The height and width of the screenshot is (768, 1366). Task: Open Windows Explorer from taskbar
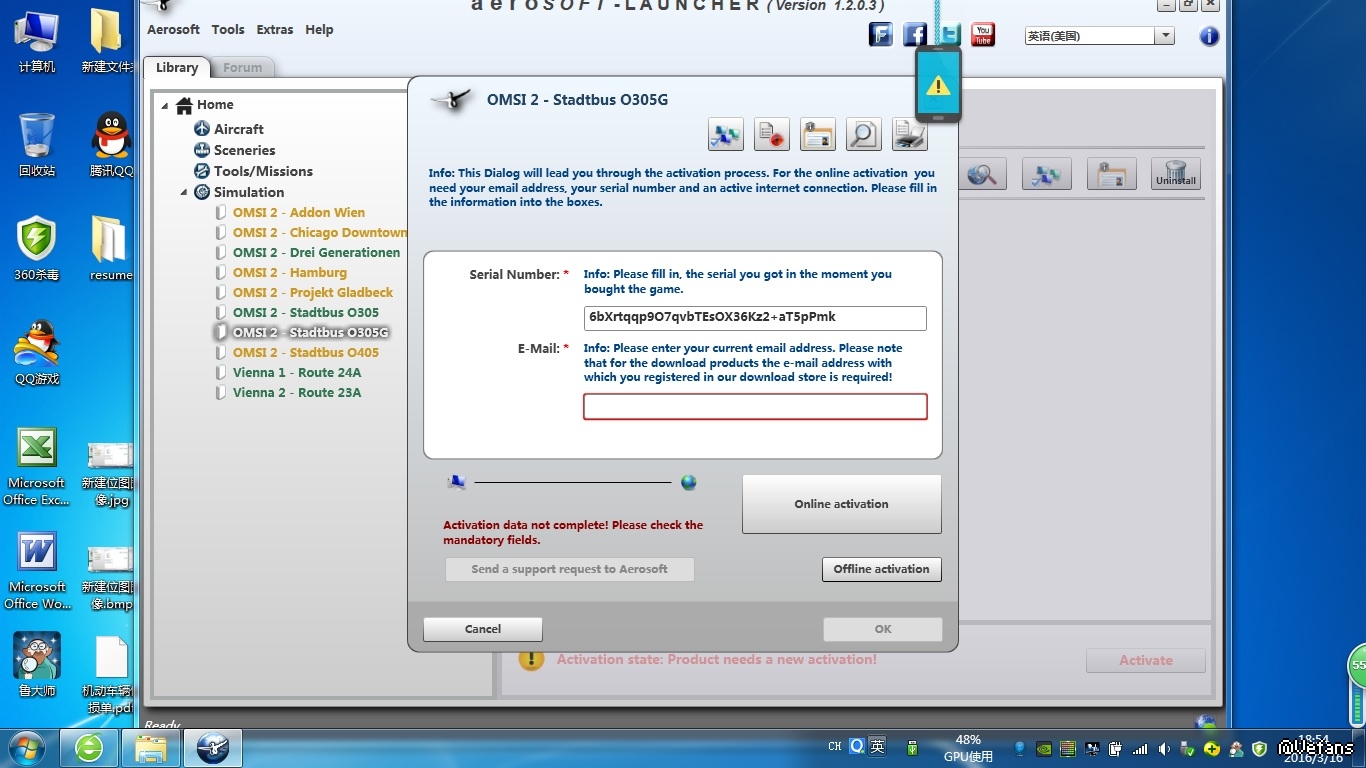tap(151, 748)
